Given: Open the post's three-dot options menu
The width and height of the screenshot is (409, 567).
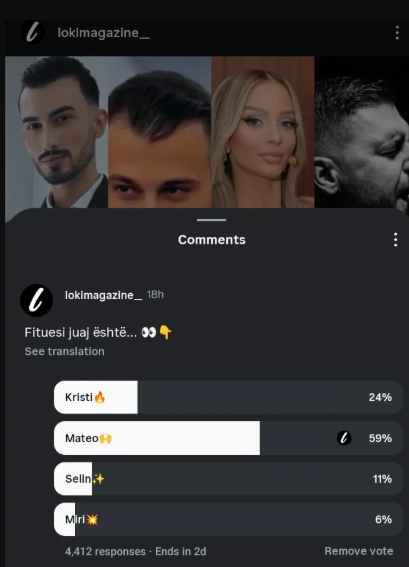Looking at the screenshot, I should pos(397,33).
